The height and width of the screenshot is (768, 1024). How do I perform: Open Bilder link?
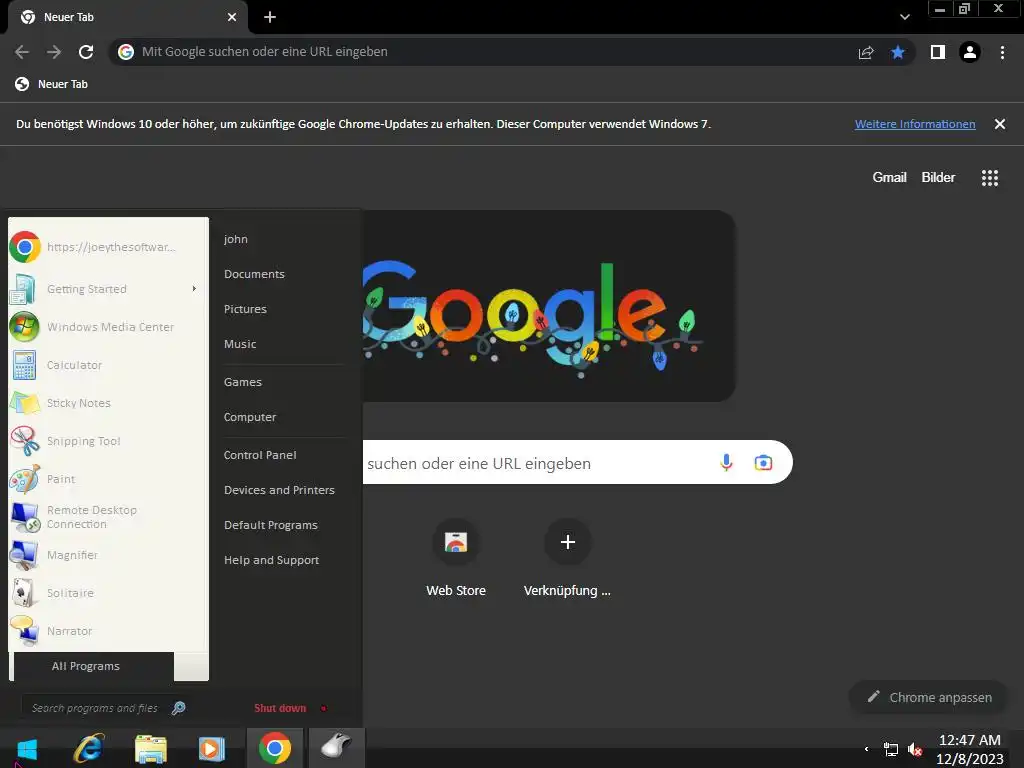click(x=938, y=178)
